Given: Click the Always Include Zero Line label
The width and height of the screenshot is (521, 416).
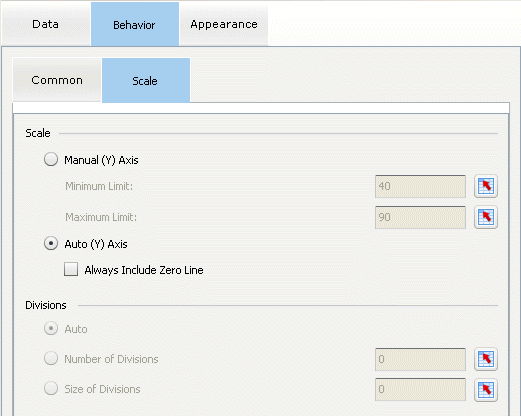Looking at the screenshot, I should click(144, 270).
